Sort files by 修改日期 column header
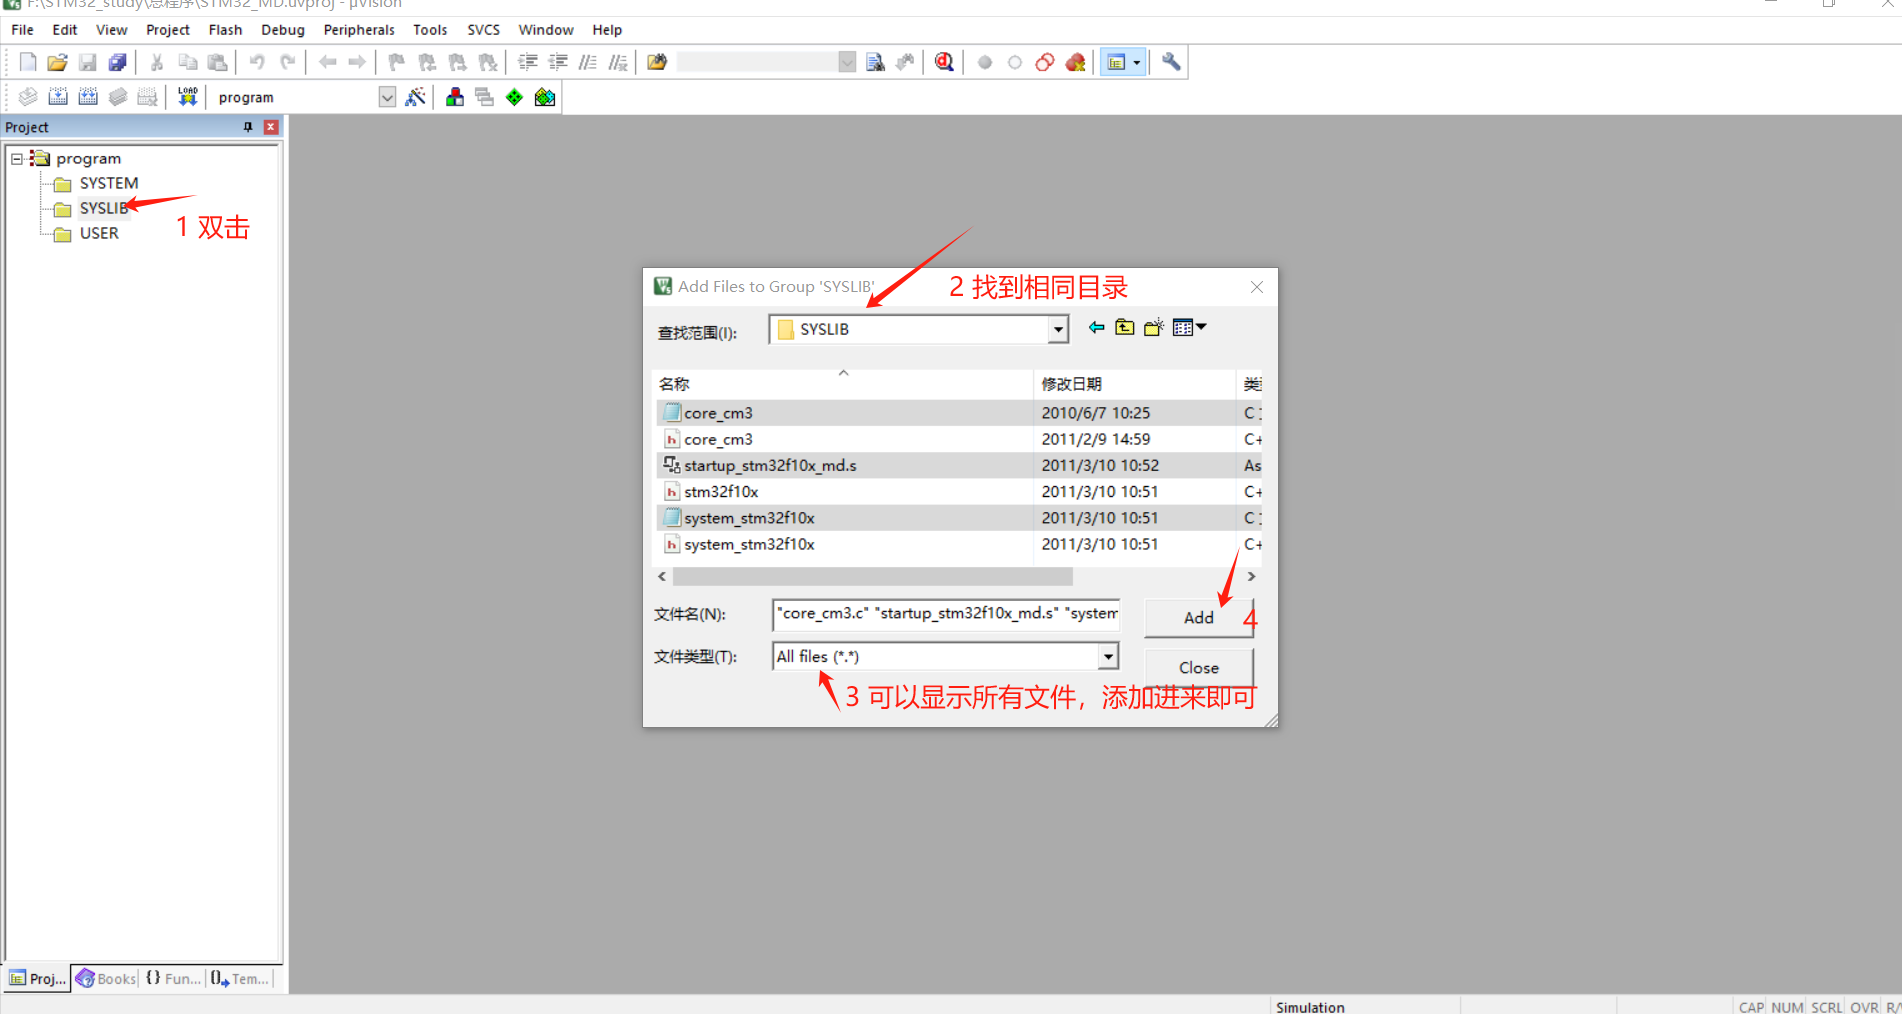 [1134, 384]
